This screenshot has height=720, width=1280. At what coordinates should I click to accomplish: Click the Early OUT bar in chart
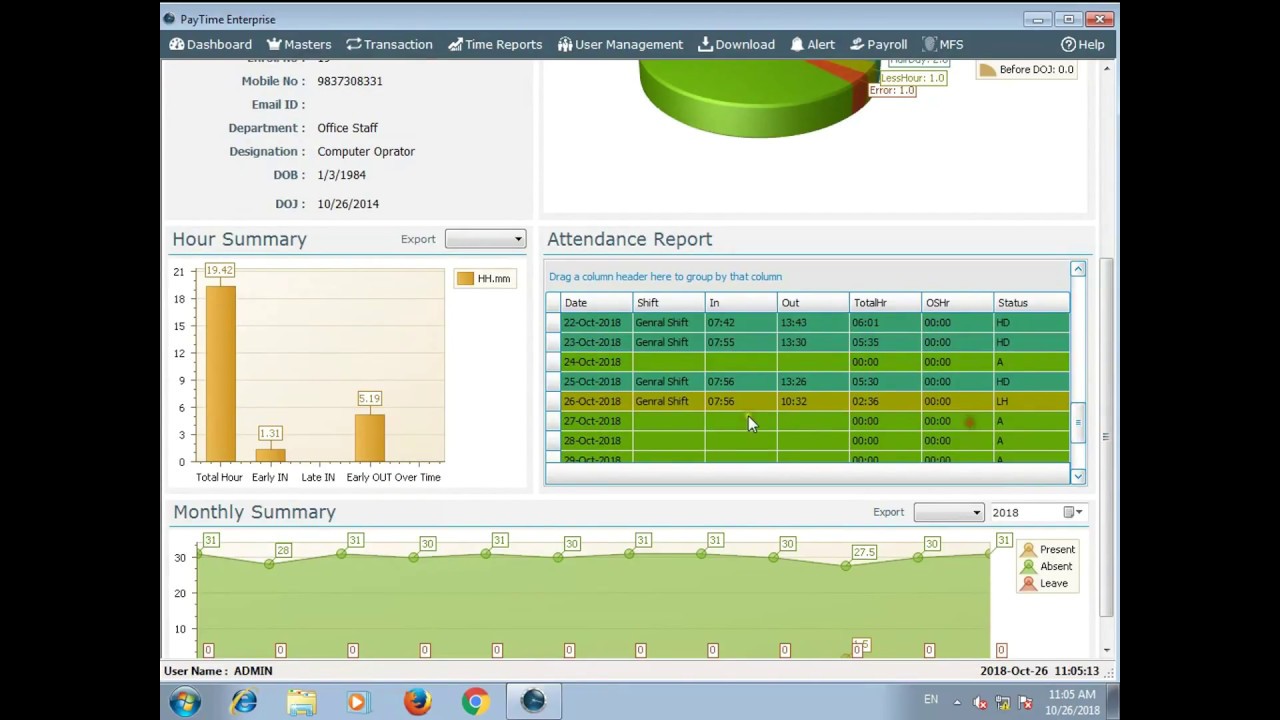point(369,438)
